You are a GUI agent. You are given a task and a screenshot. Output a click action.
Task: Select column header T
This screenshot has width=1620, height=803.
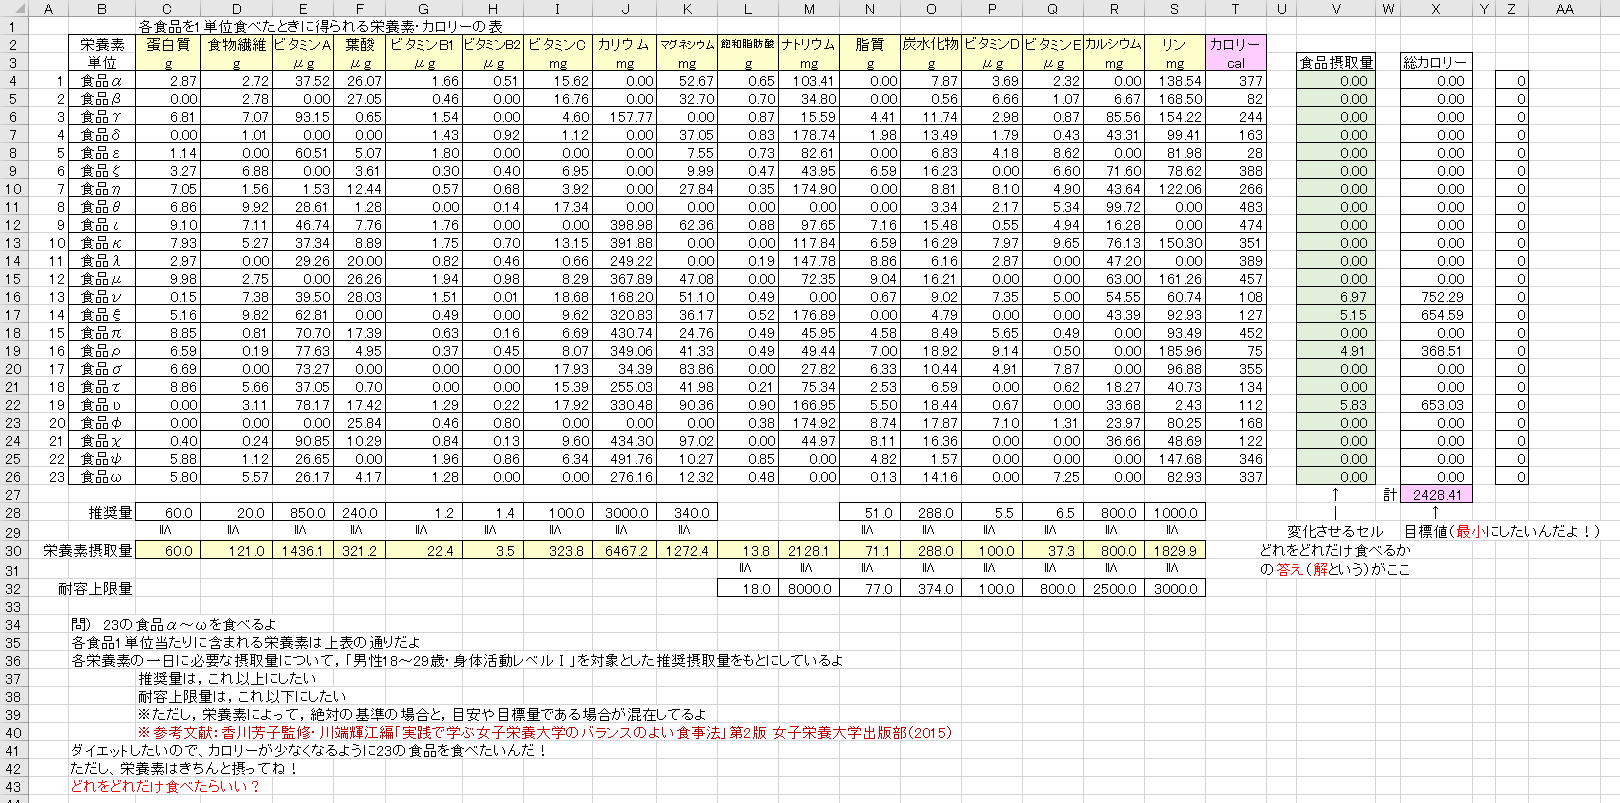(1236, 9)
